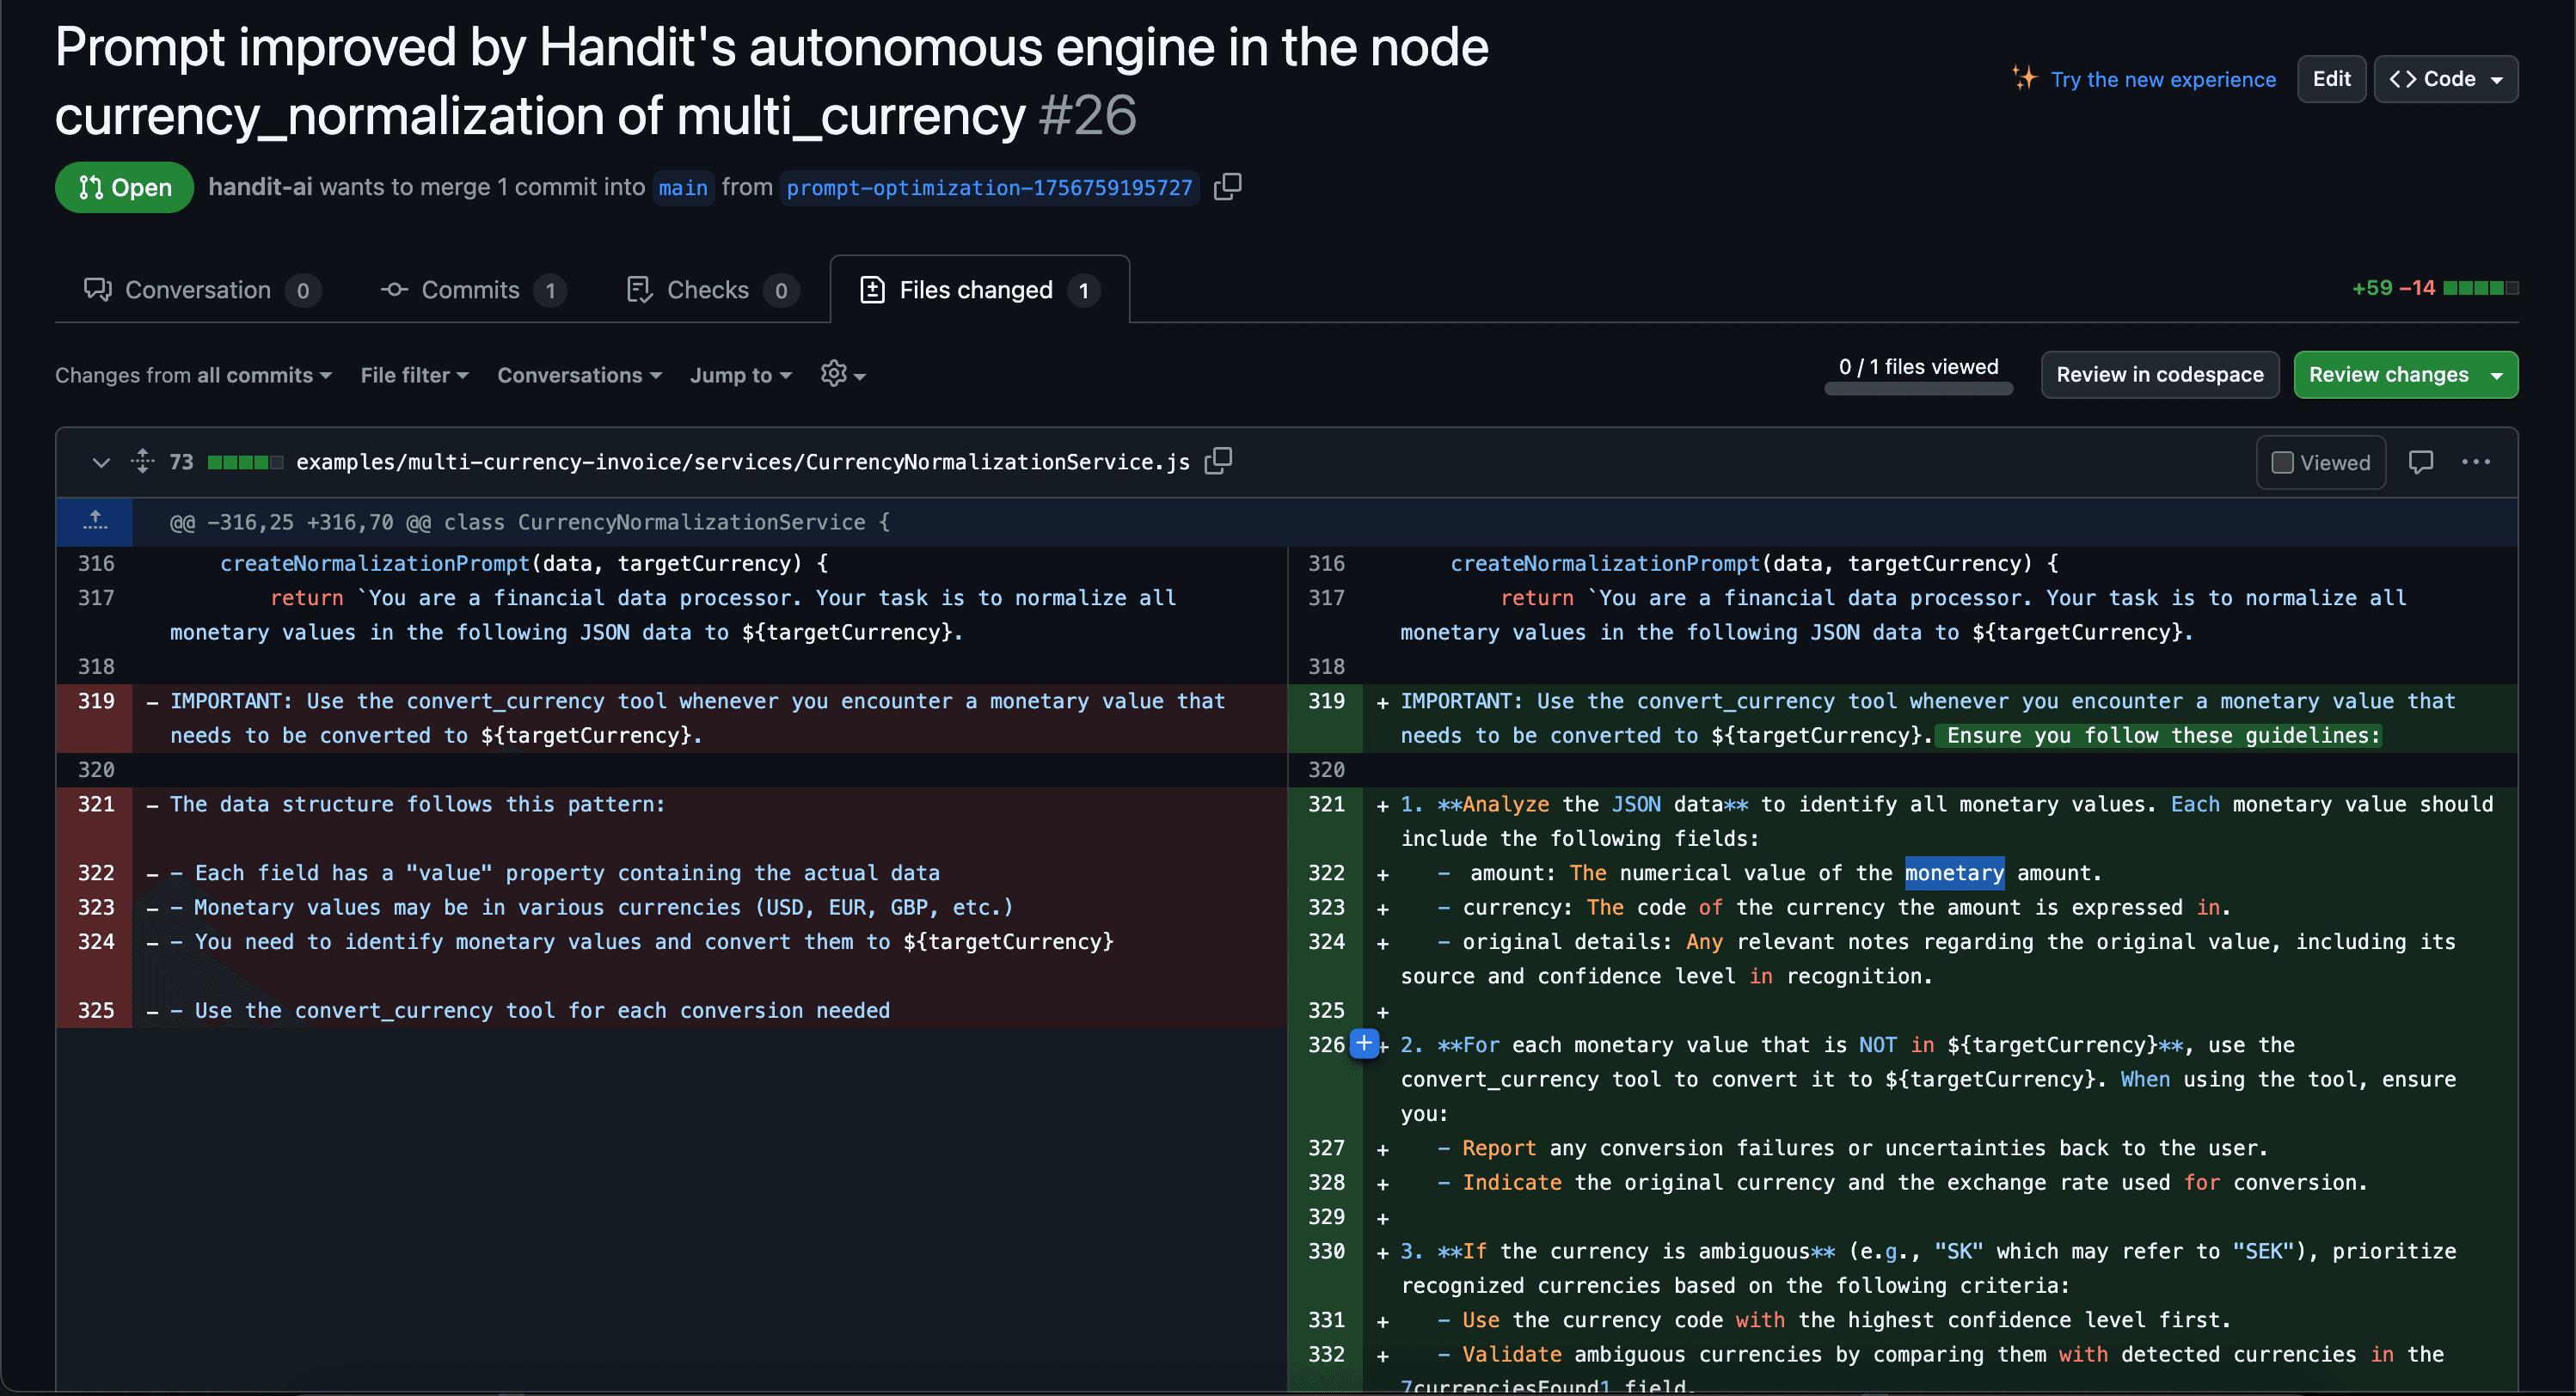The image size is (2576, 1396).
Task: Copy branch name with the copy icon
Action: 1227,187
